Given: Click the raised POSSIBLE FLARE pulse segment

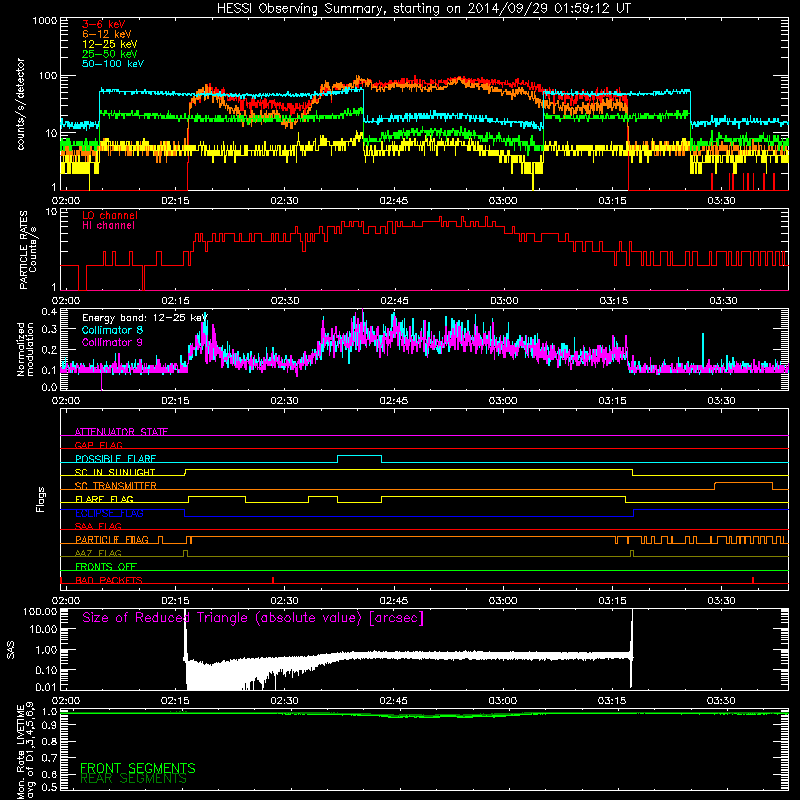Looking at the screenshot, I should 359,455.
